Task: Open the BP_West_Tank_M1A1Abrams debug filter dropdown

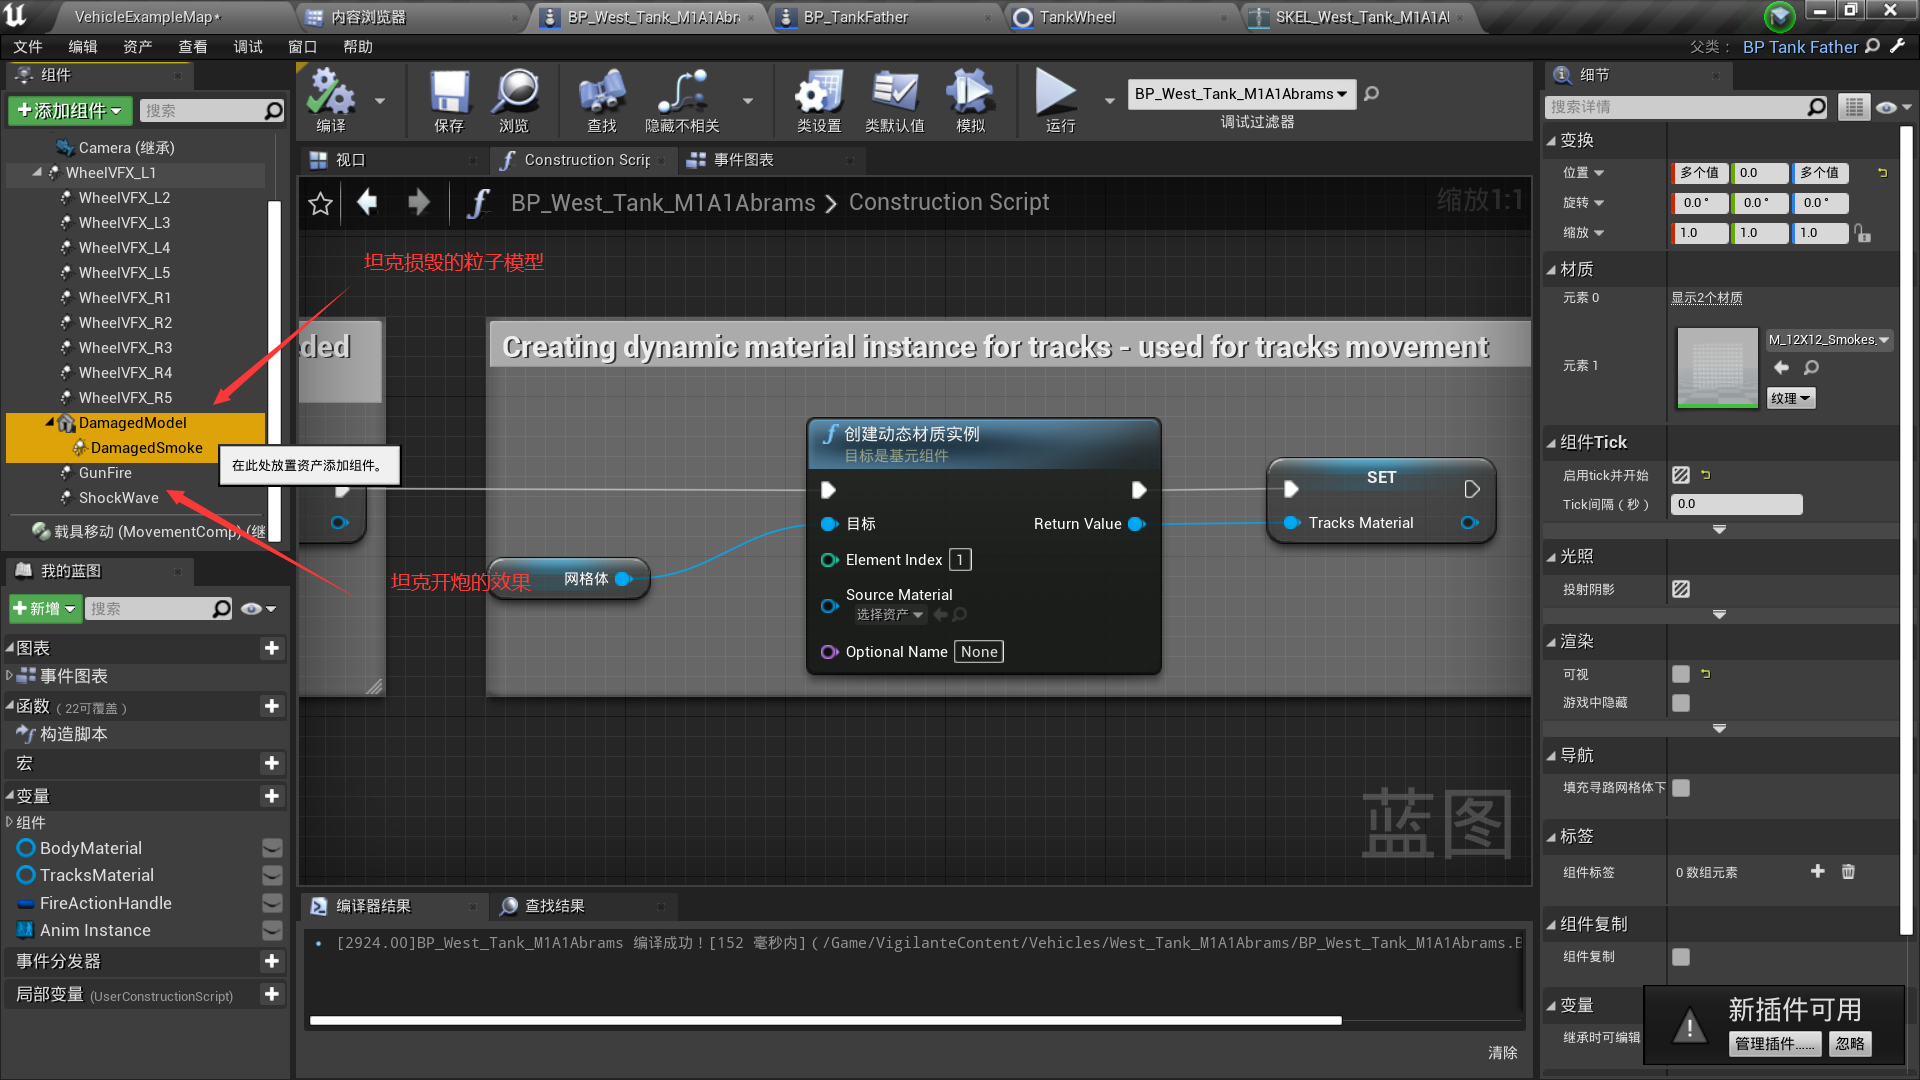Action: [x=1241, y=94]
